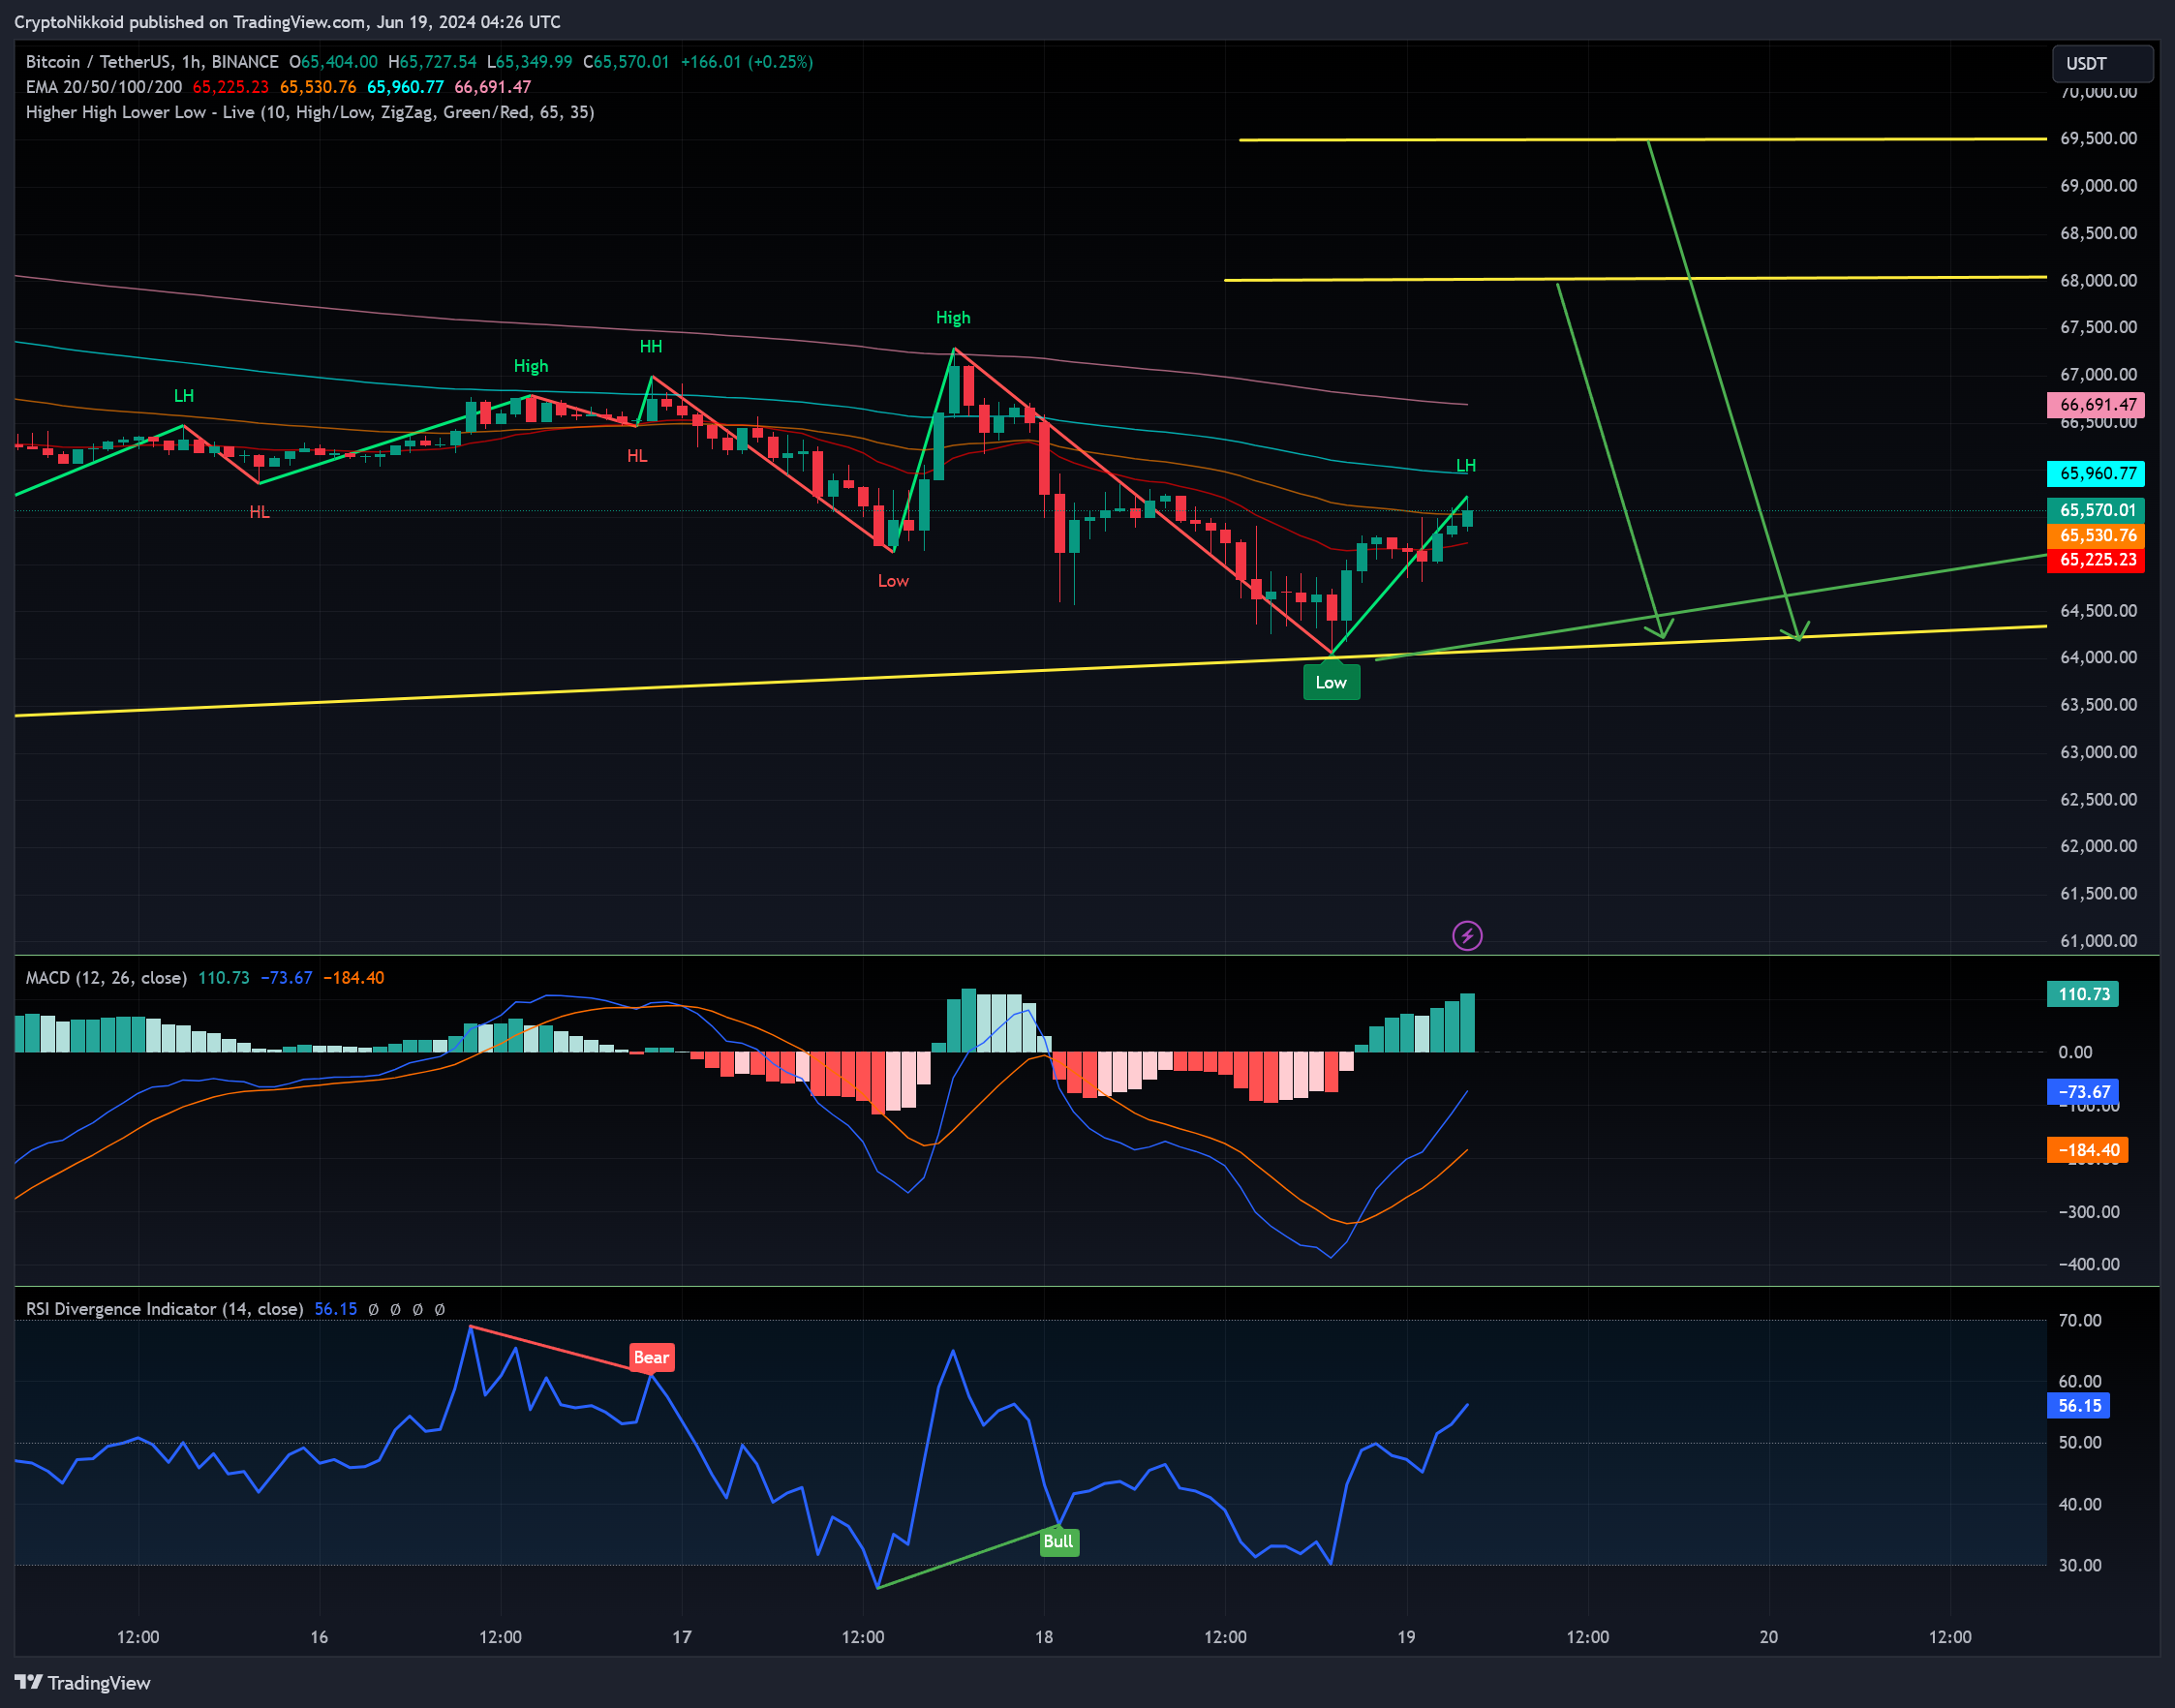Click the LH label near latest candle

point(1466,465)
